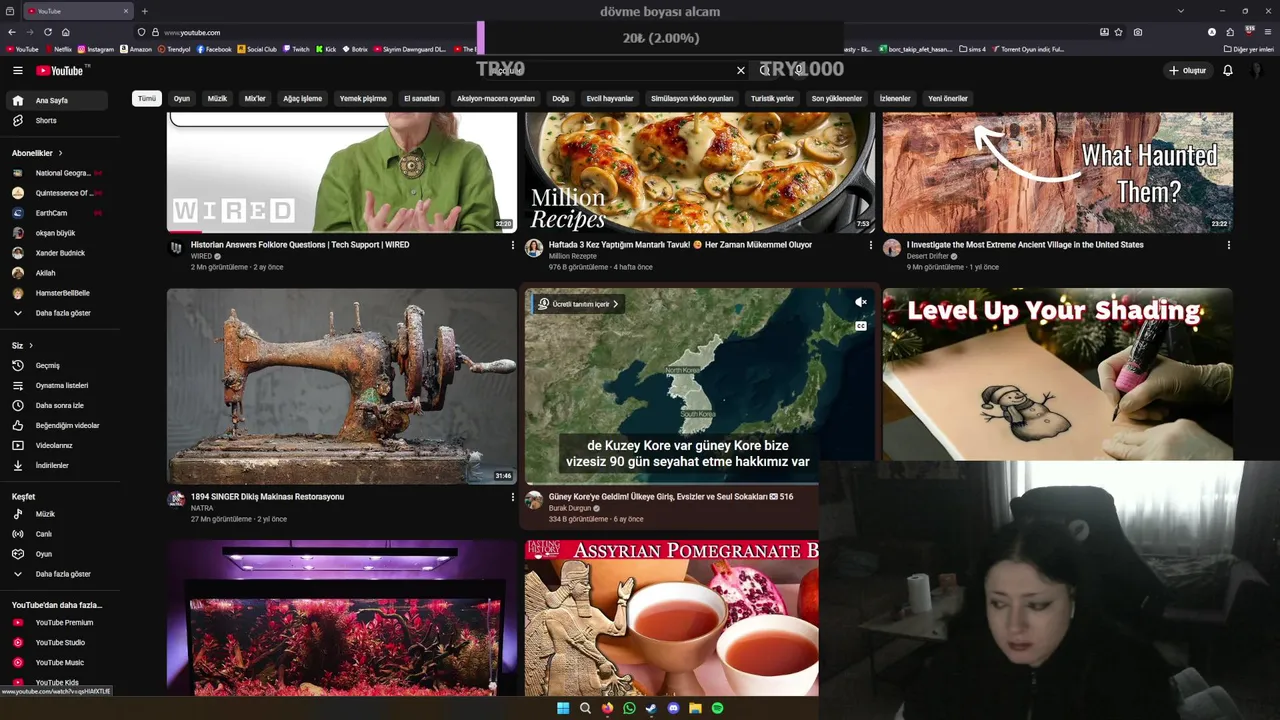
Task: Open Steam from the taskbar
Action: click(651, 708)
